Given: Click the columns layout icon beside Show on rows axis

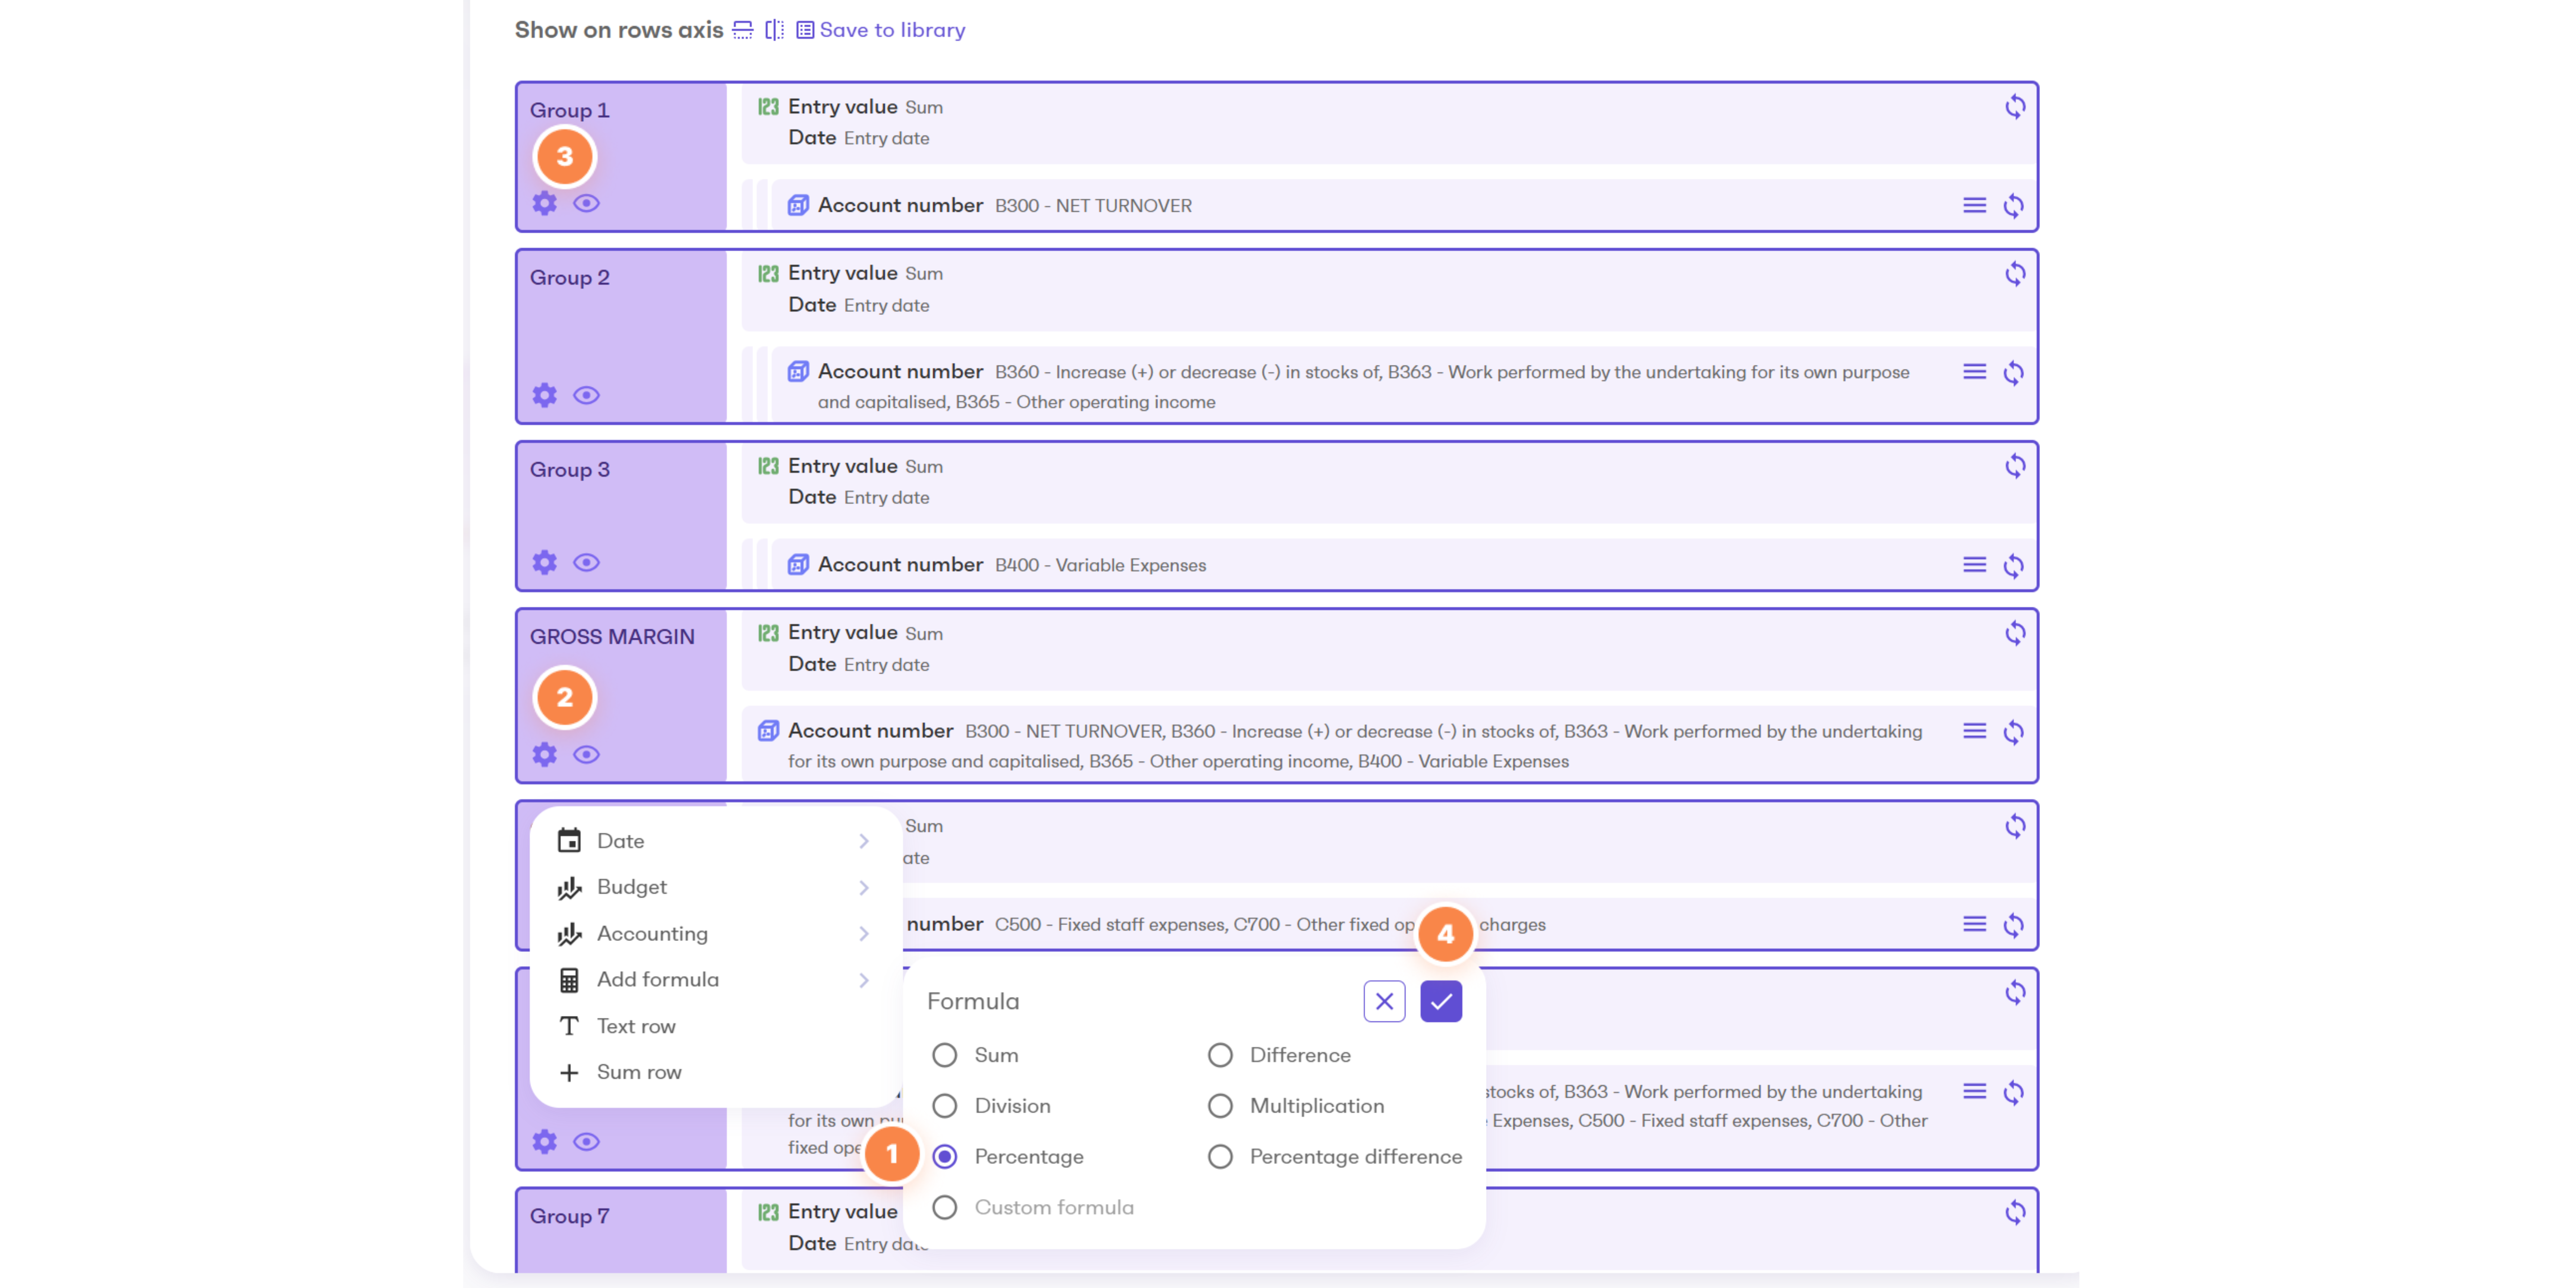Looking at the screenshot, I should point(774,30).
